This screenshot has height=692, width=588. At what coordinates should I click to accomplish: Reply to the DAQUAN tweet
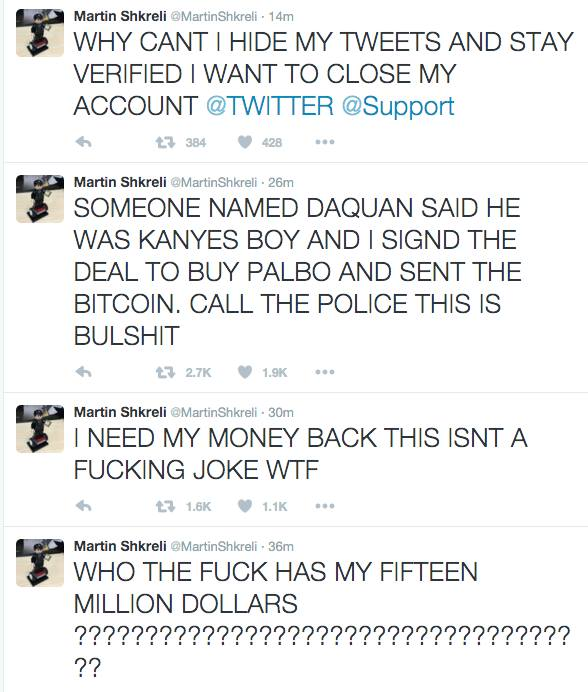pos(83,372)
